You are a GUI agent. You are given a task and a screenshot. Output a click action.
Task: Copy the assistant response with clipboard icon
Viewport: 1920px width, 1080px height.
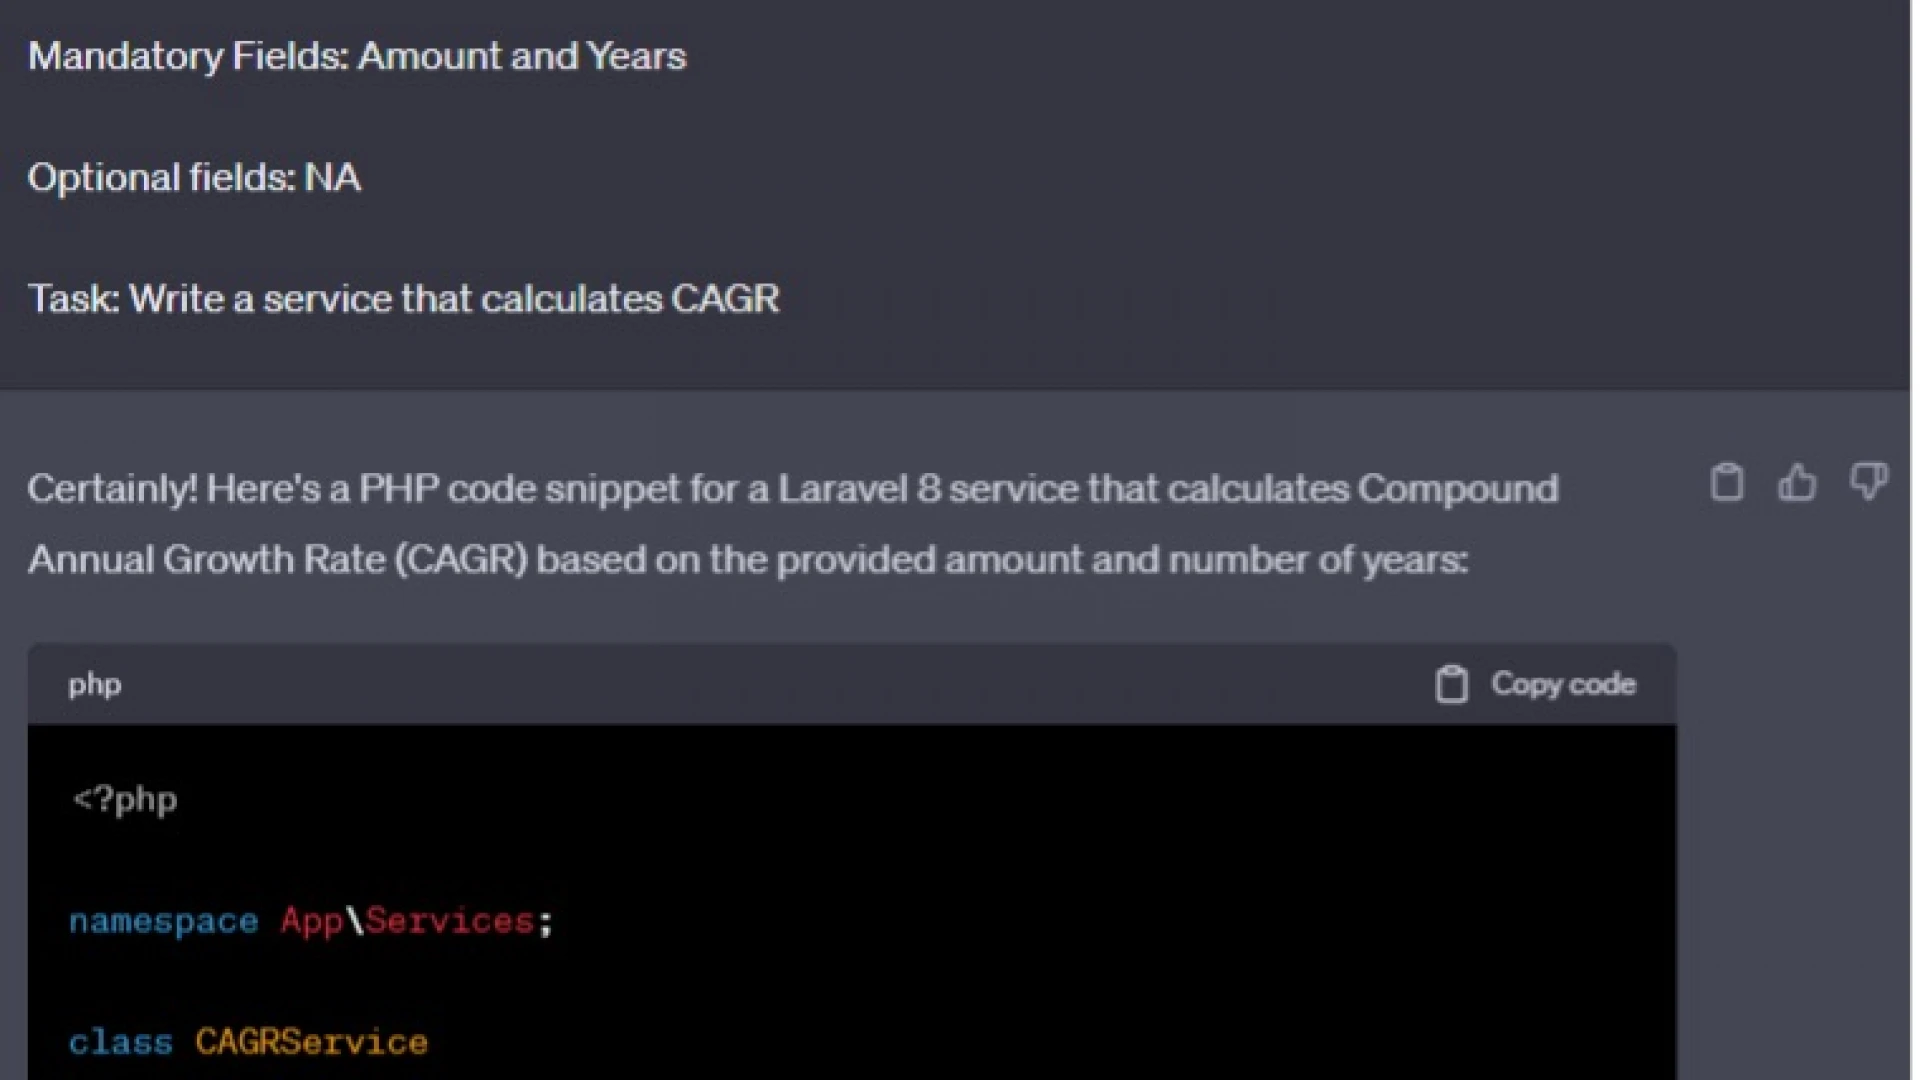pyautogui.click(x=1726, y=482)
